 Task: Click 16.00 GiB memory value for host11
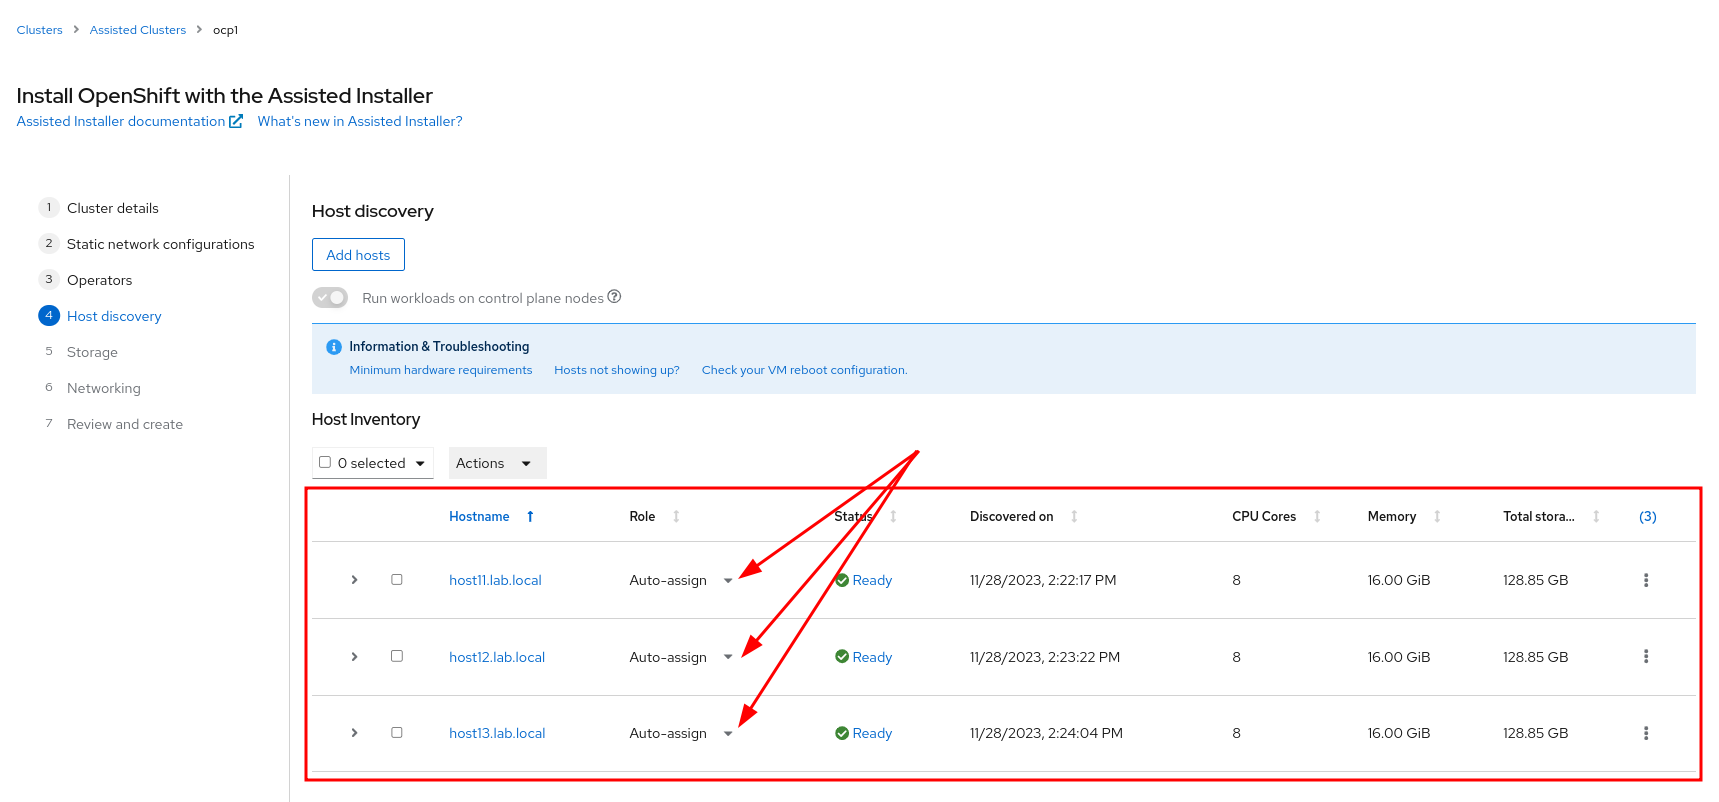click(1399, 580)
